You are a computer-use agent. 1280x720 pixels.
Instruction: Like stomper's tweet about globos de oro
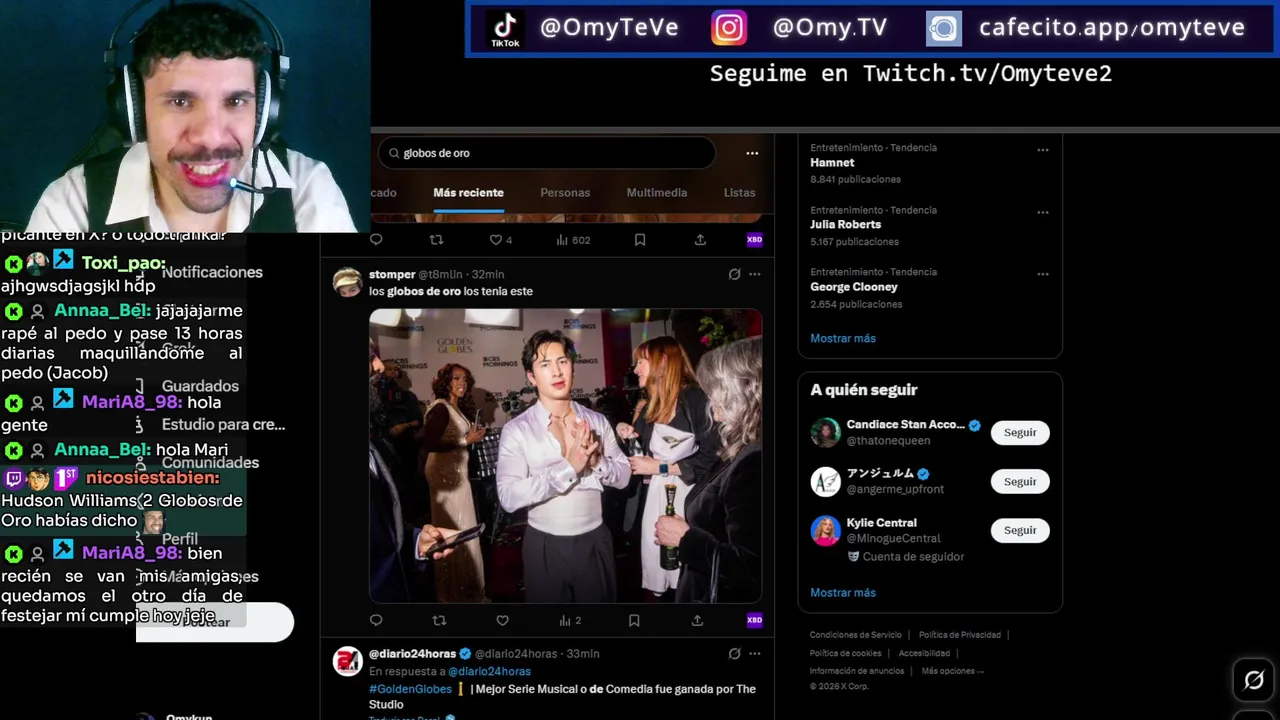[502, 620]
